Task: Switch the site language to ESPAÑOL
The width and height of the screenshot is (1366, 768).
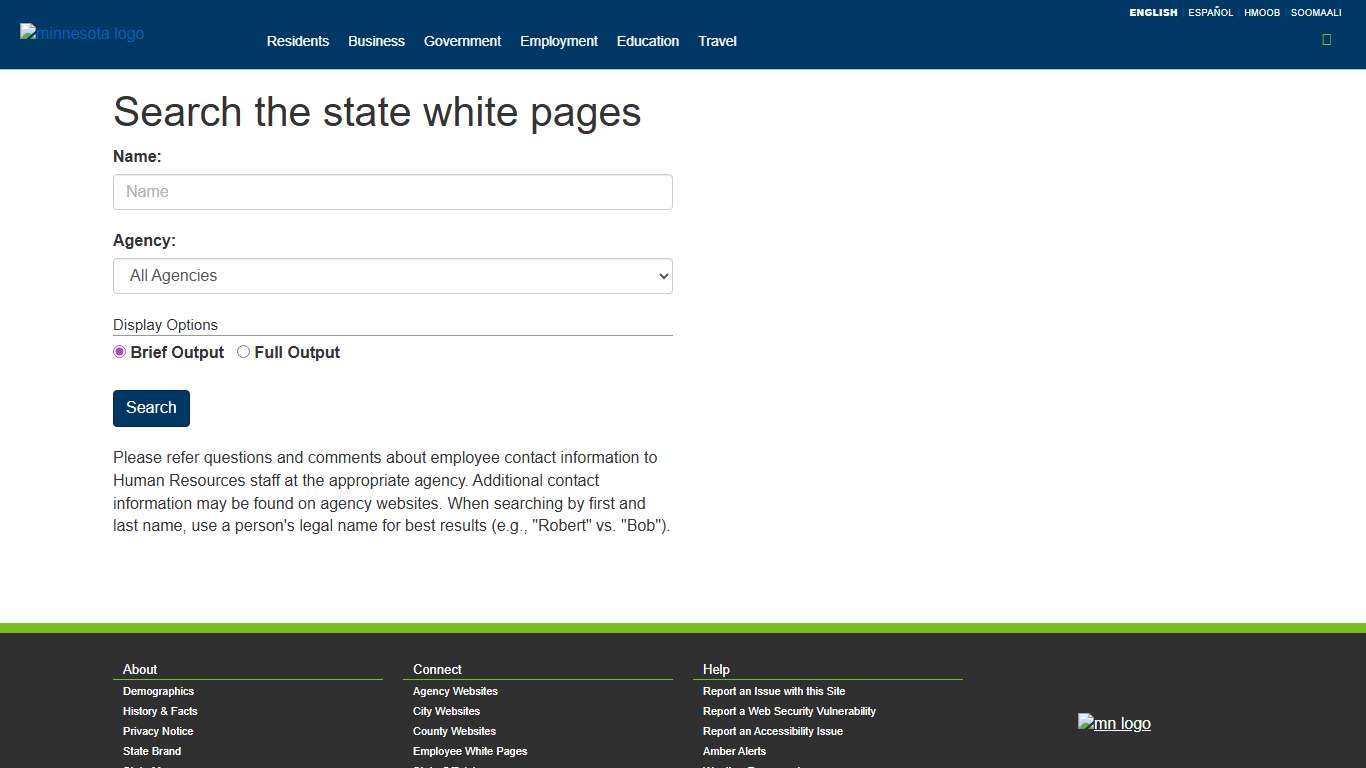Action: [x=1210, y=12]
